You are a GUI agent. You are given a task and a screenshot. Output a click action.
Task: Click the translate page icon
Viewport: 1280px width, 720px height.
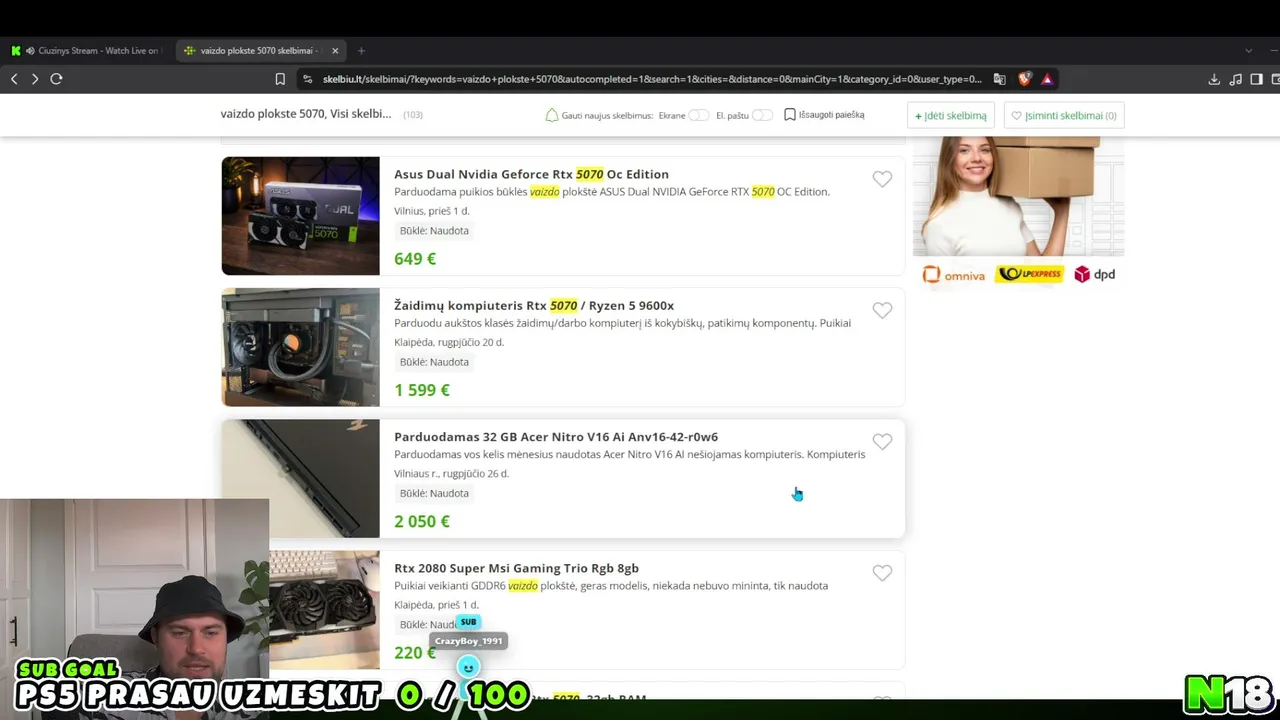coord(999,79)
